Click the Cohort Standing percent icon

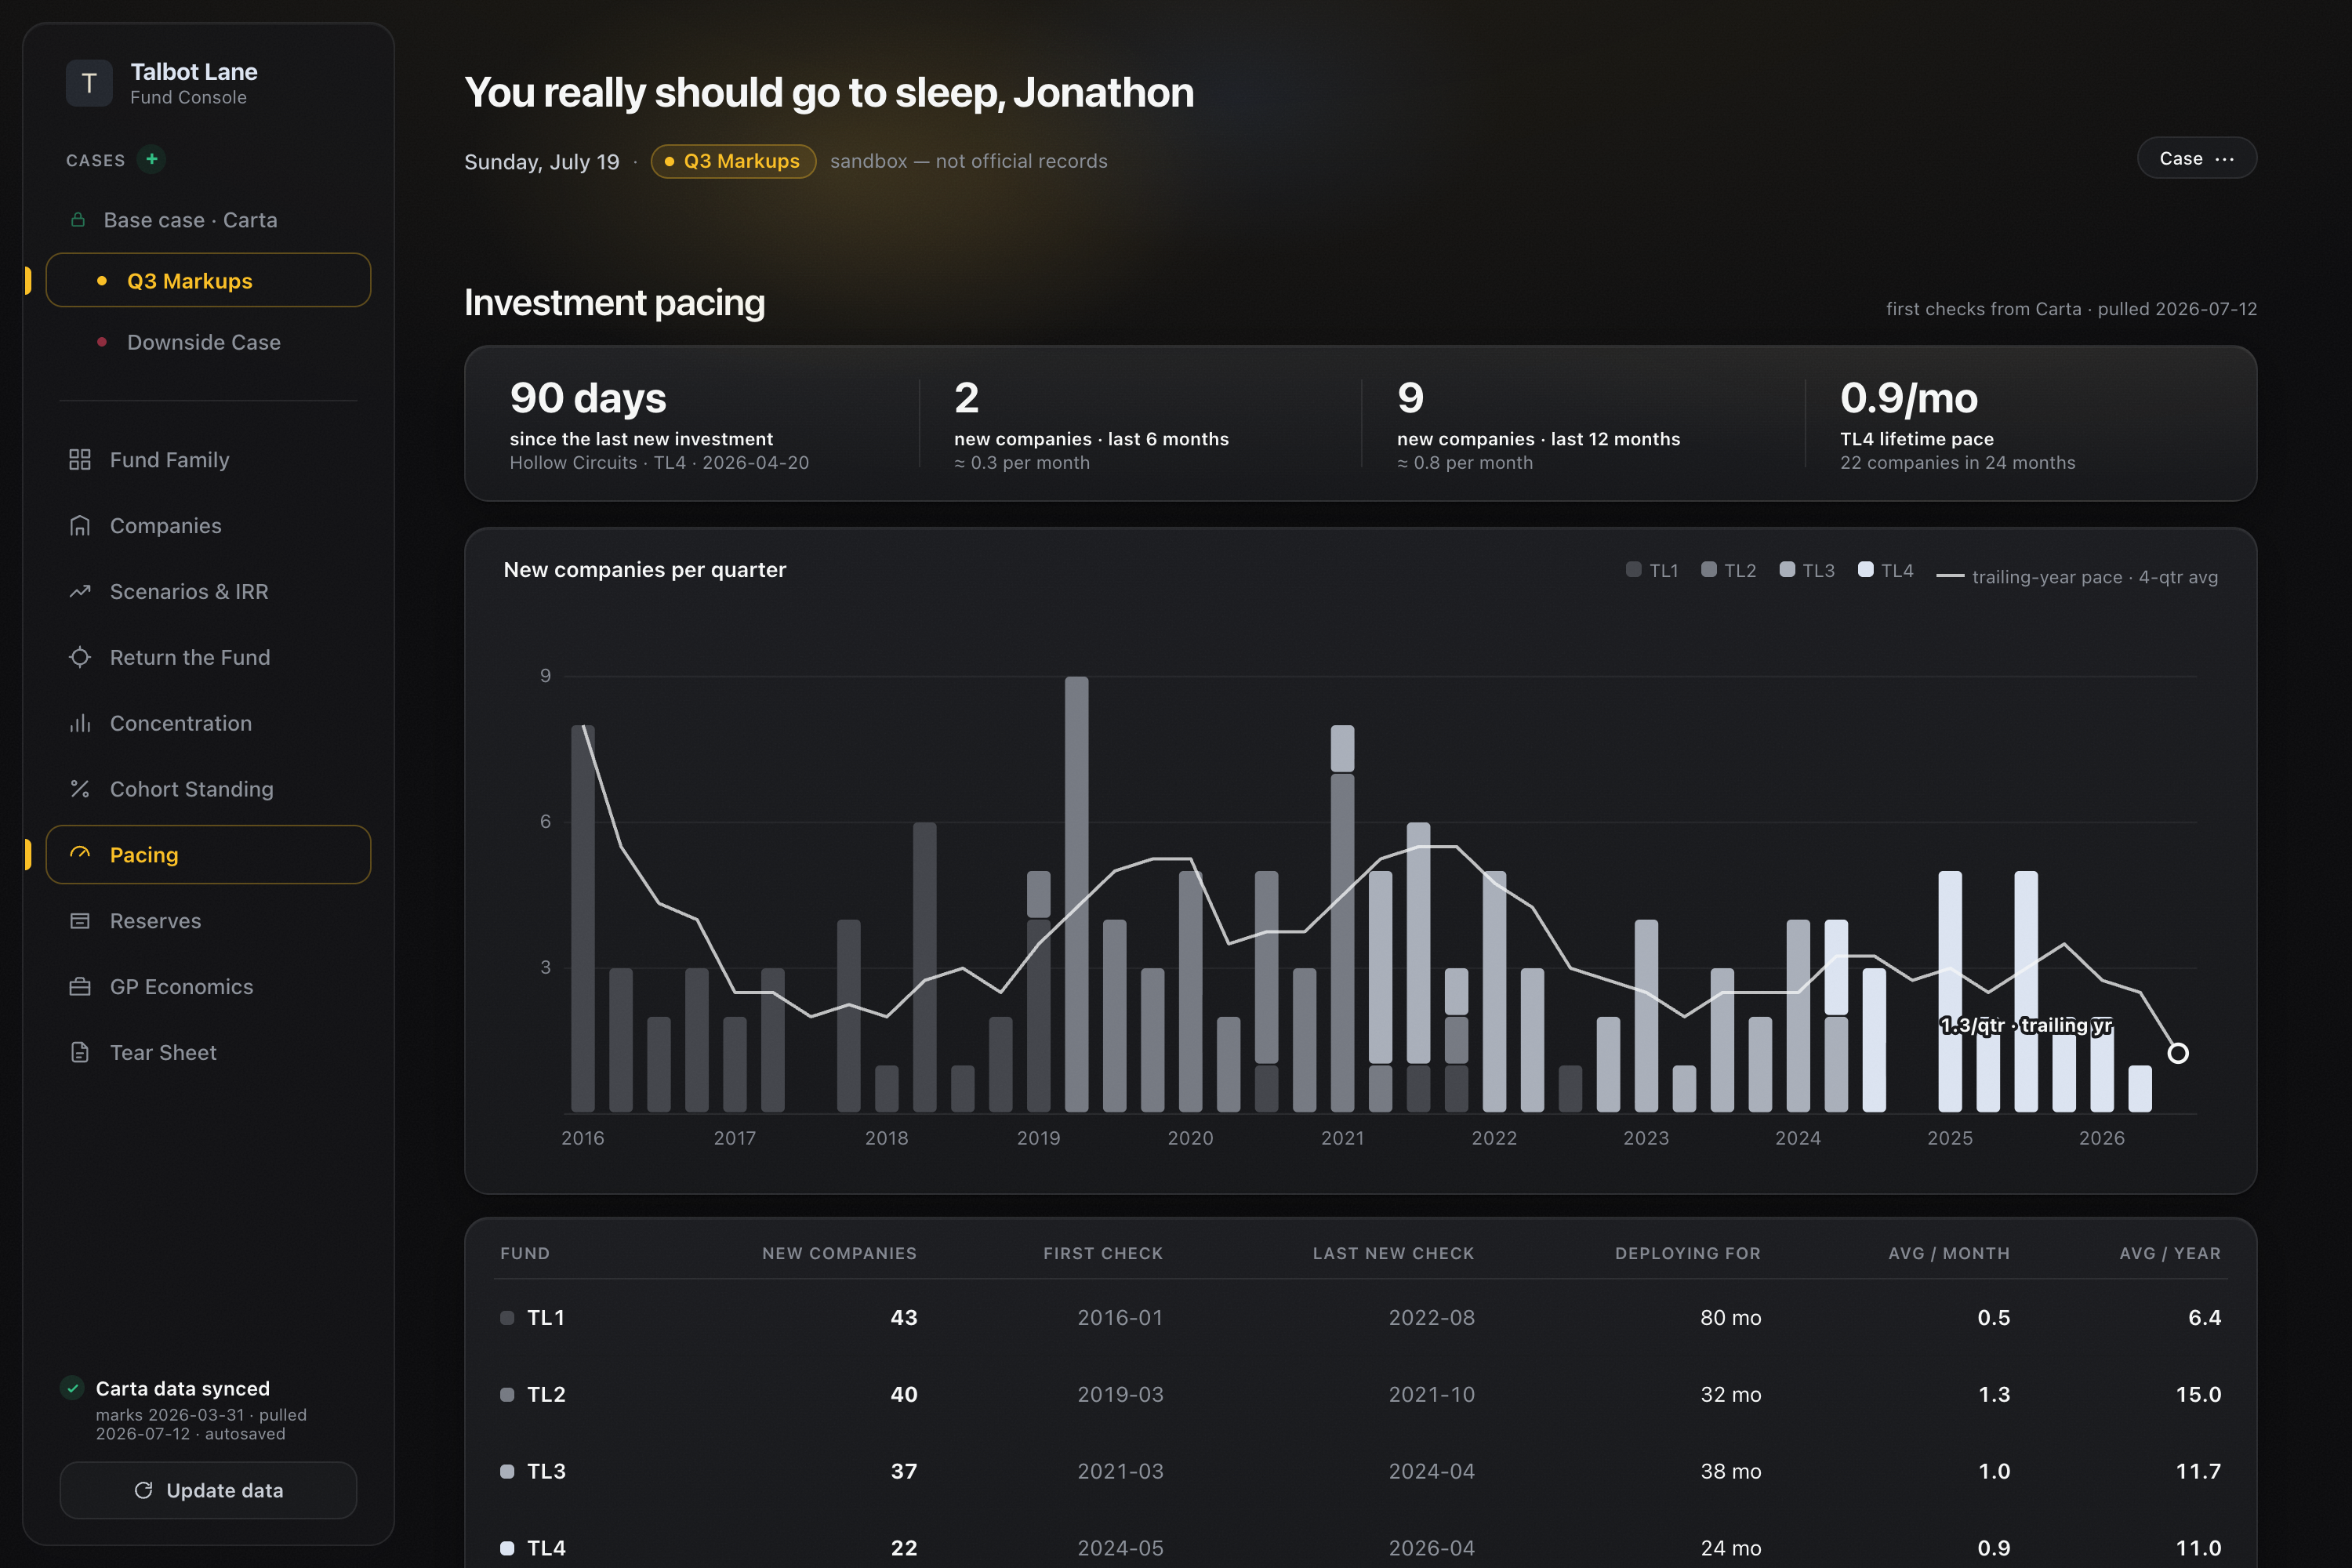click(80, 789)
